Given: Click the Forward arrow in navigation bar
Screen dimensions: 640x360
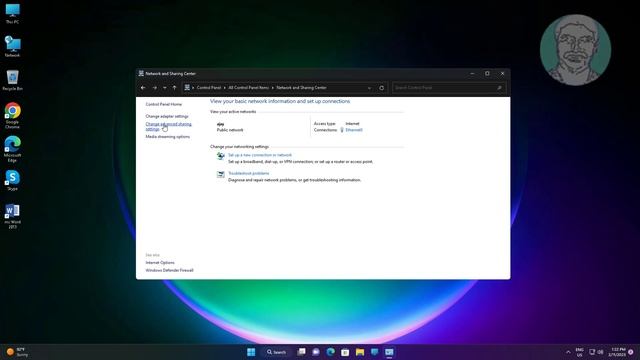Looking at the screenshot, I should pos(155,88).
